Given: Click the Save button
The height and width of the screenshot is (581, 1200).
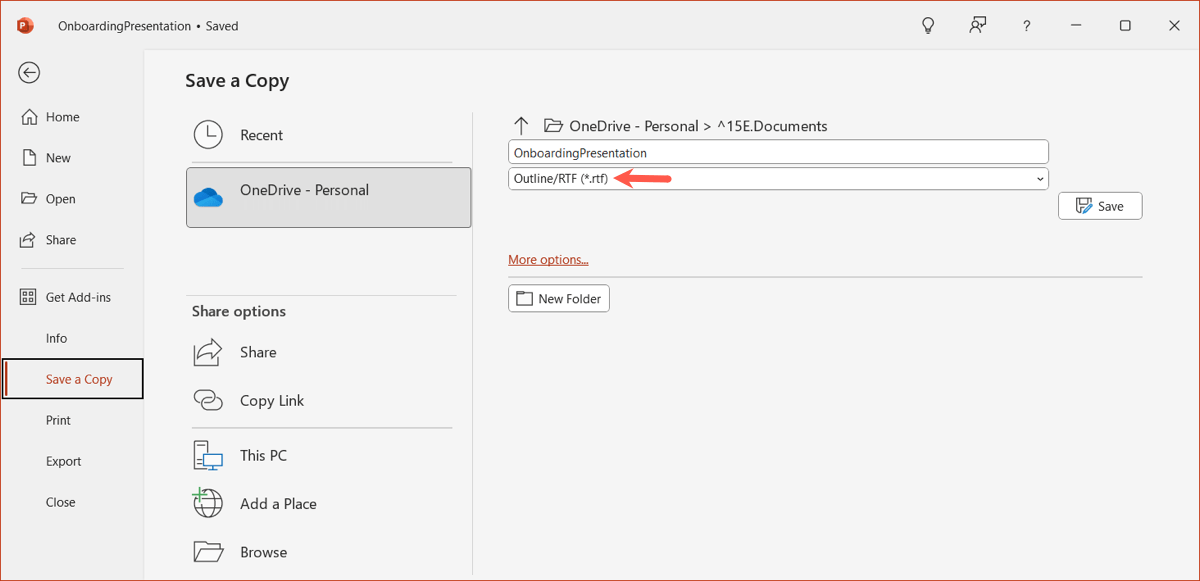Looking at the screenshot, I should (x=1100, y=206).
